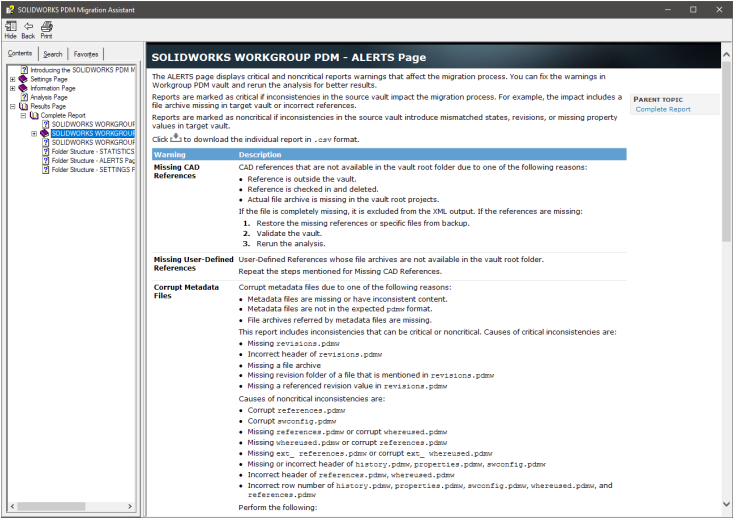Click the Hide toolbar icon

pyautogui.click(x=10, y=29)
